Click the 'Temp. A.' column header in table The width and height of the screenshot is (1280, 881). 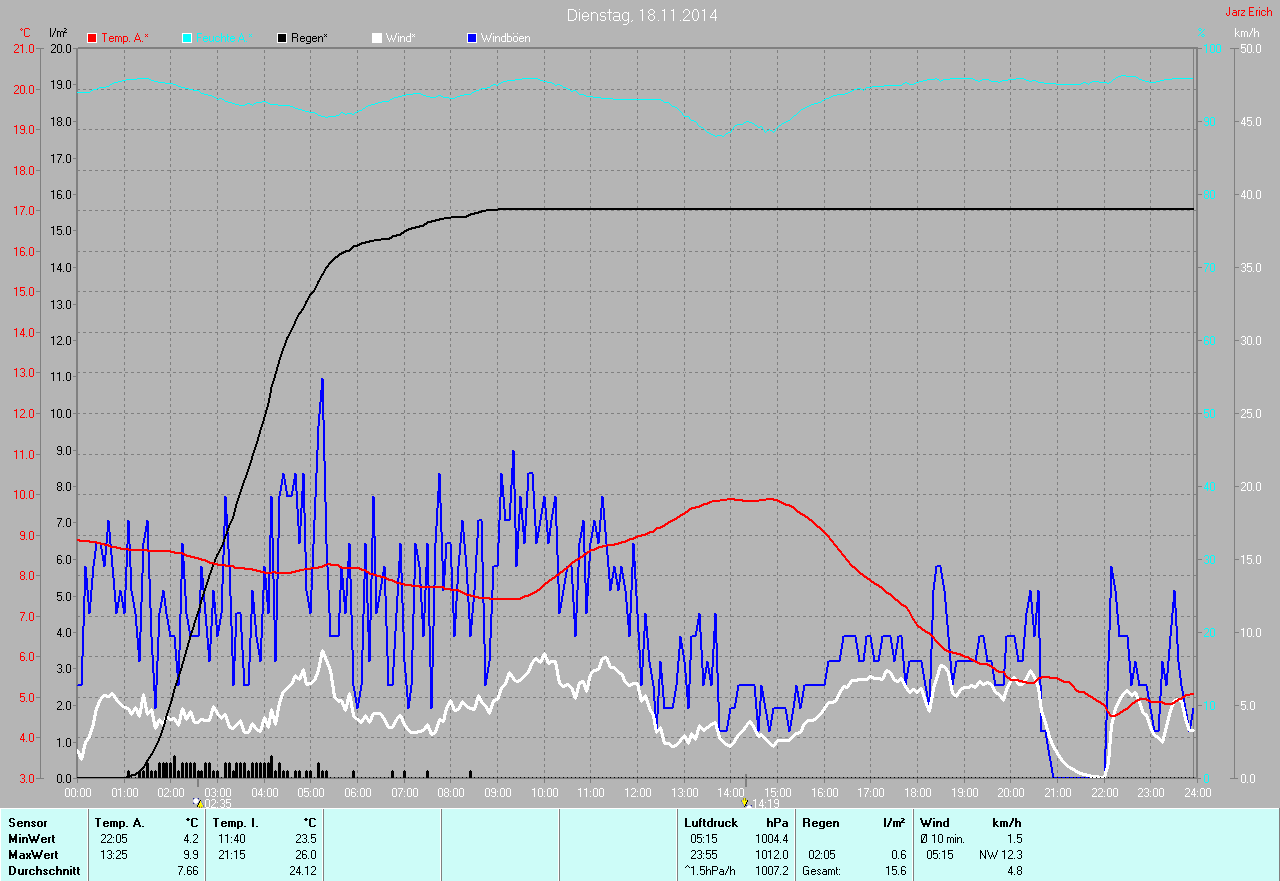coord(119,822)
